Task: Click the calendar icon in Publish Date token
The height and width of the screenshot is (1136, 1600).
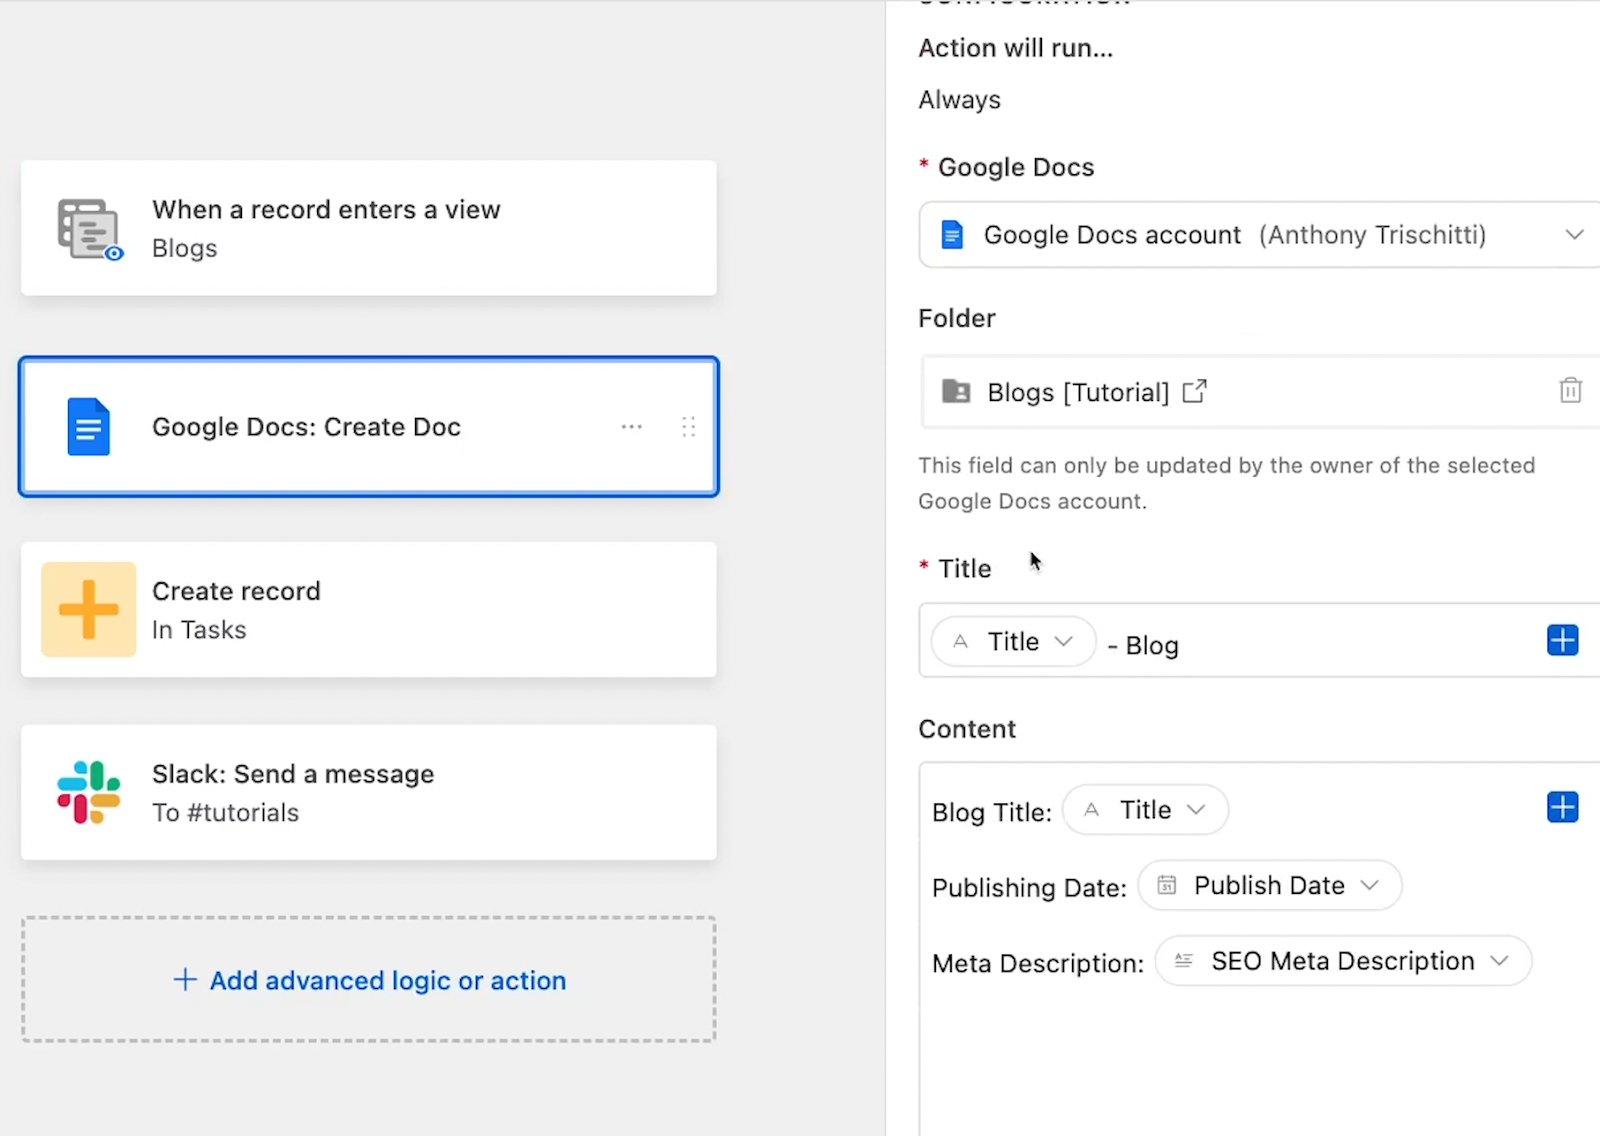Action: [x=1166, y=885]
